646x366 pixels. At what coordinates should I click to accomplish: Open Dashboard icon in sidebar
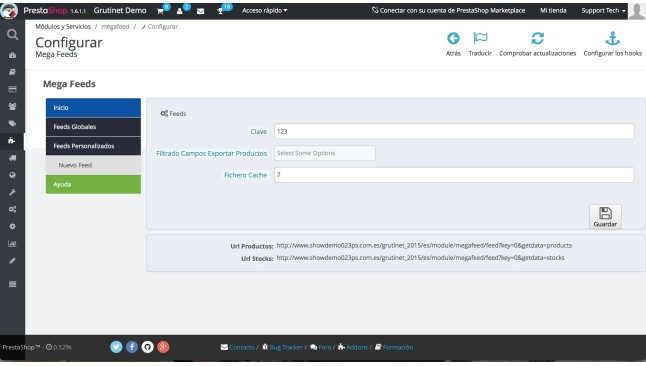pos(12,55)
